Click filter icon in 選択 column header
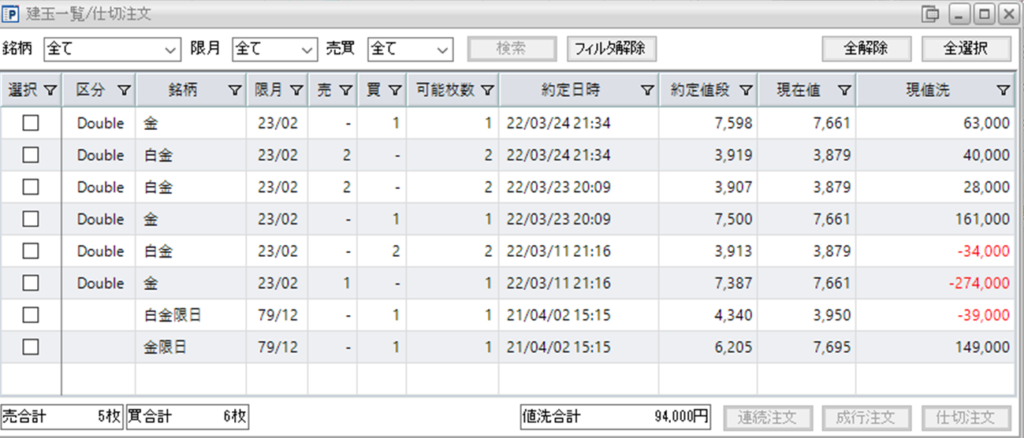Image resolution: width=1024 pixels, height=438 pixels. click(50, 91)
